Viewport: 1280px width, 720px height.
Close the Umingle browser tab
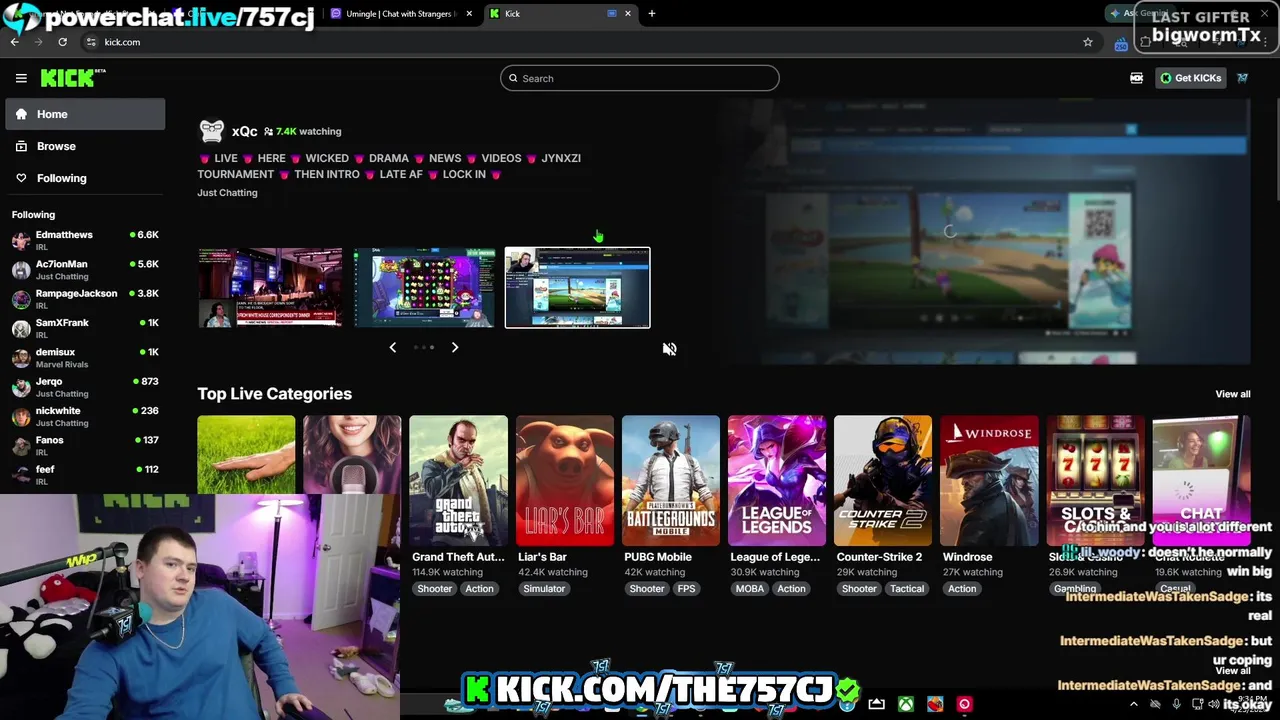469,13
